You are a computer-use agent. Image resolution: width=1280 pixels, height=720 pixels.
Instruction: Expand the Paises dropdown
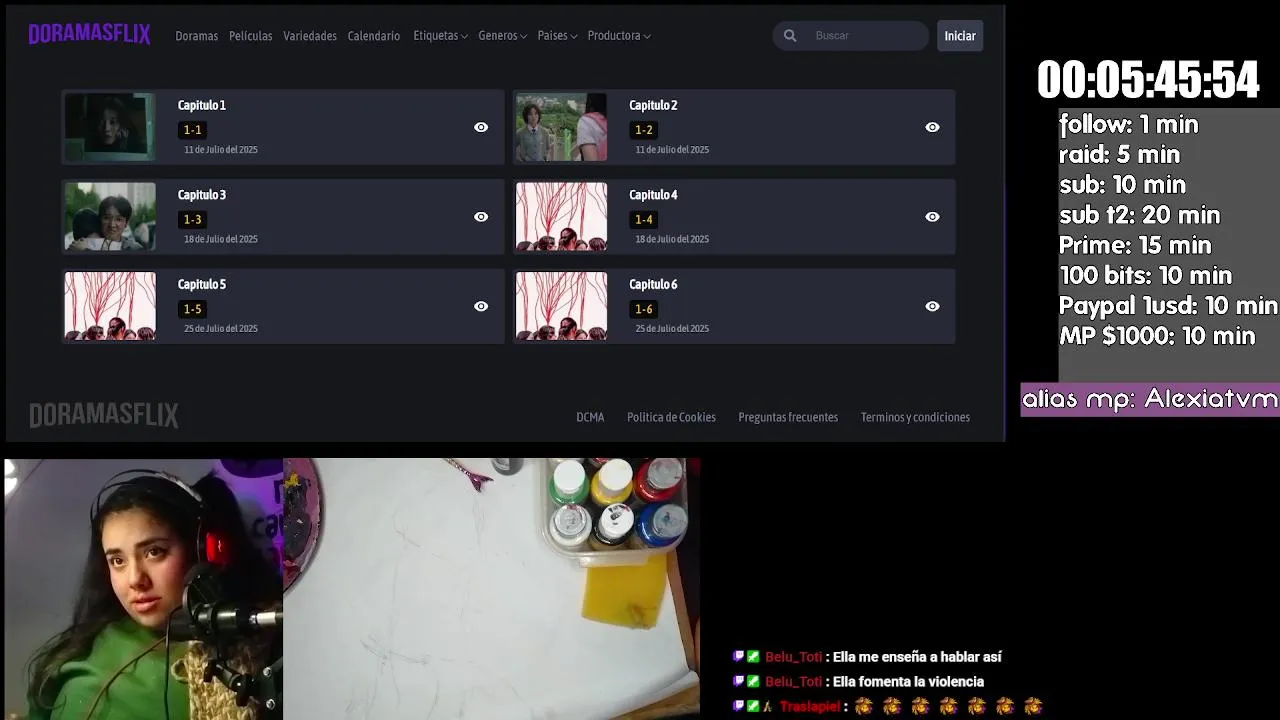pyautogui.click(x=557, y=36)
